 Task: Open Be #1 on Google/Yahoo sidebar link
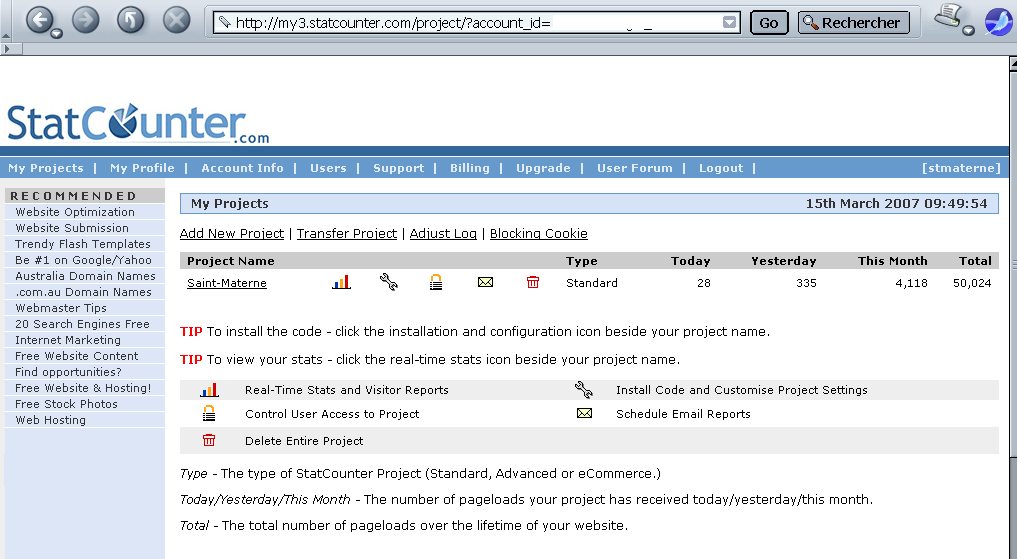pos(83,260)
